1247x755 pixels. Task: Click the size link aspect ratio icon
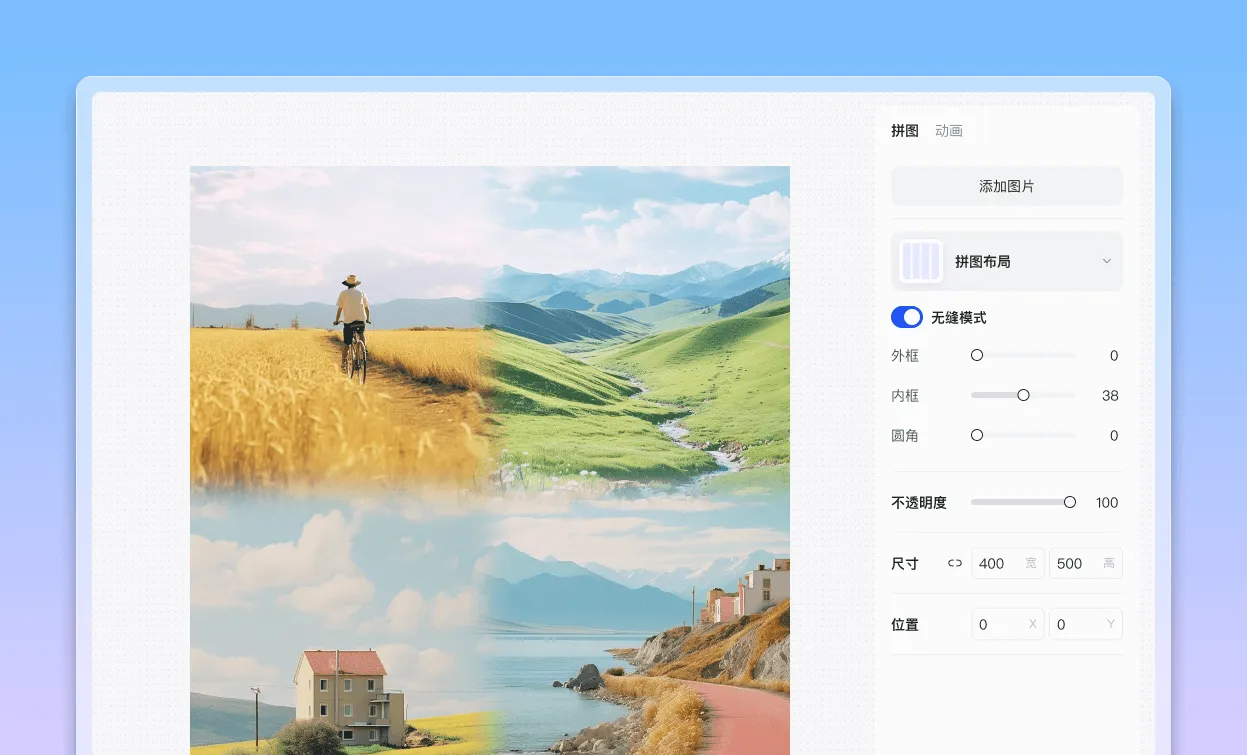(x=955, y=563)
